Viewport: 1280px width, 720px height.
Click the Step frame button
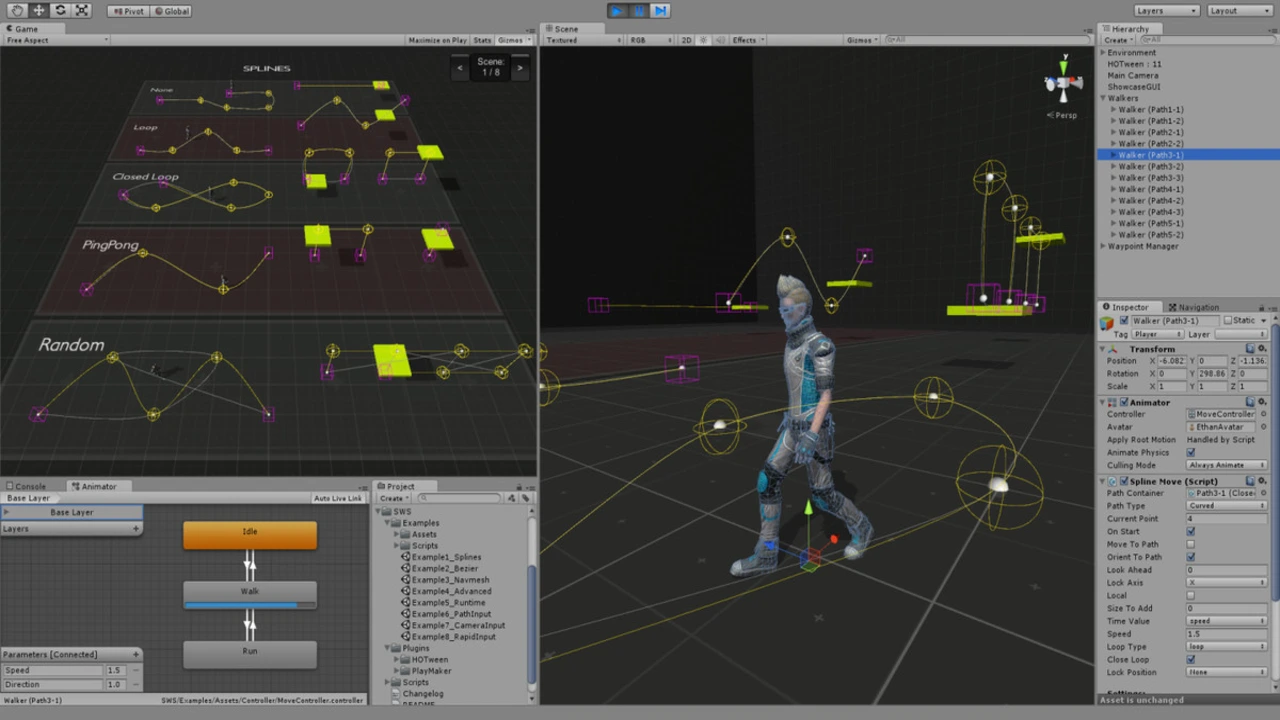pos(660,10)
